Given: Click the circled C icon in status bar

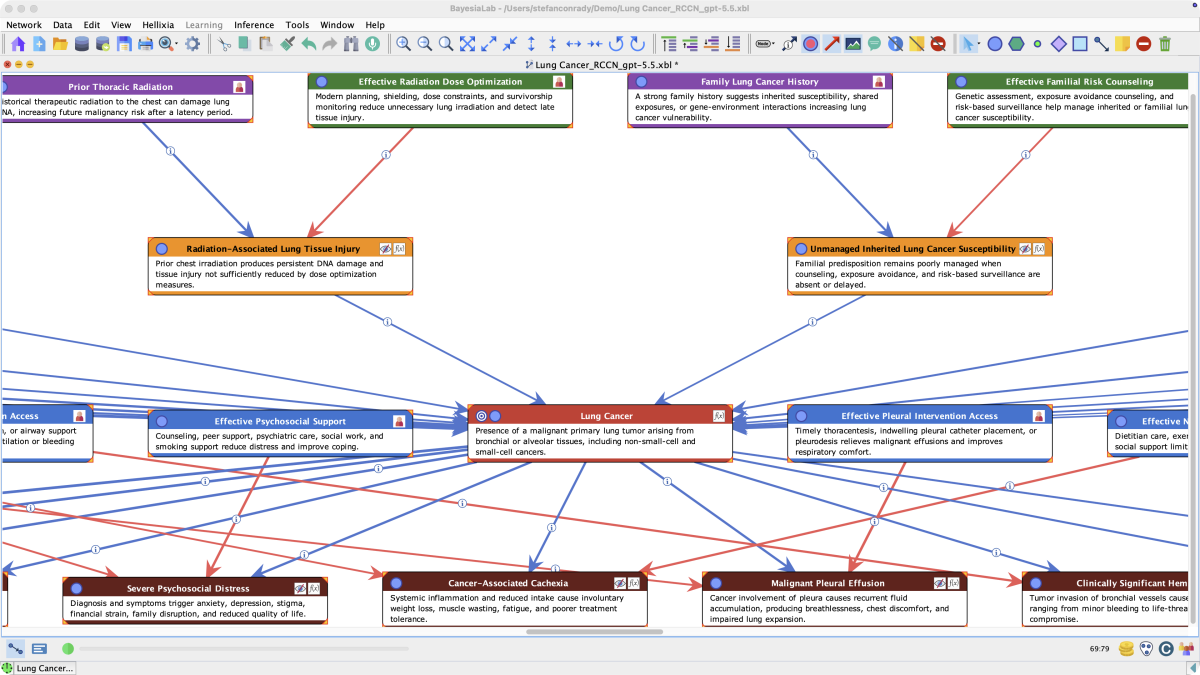Looking at the screenshot, I should 1166,649.
